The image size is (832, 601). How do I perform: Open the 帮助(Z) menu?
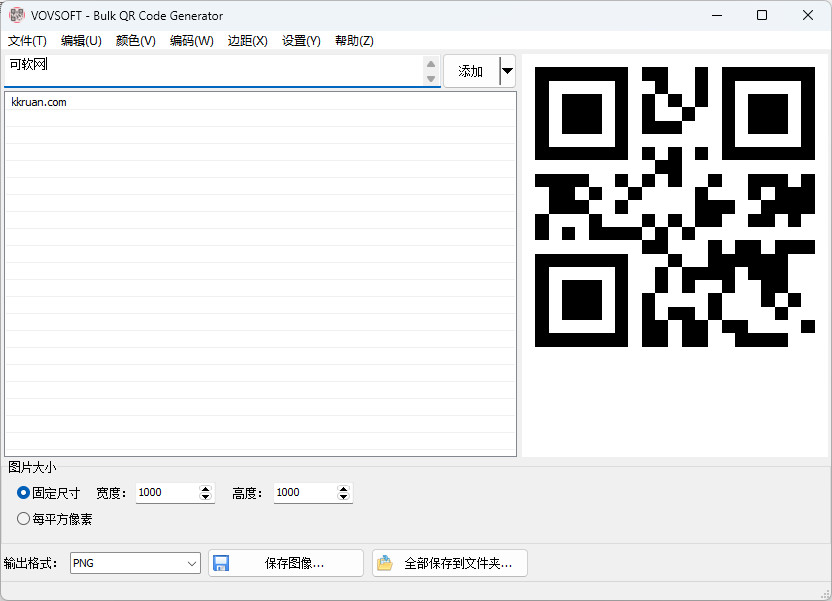[354, 41]
